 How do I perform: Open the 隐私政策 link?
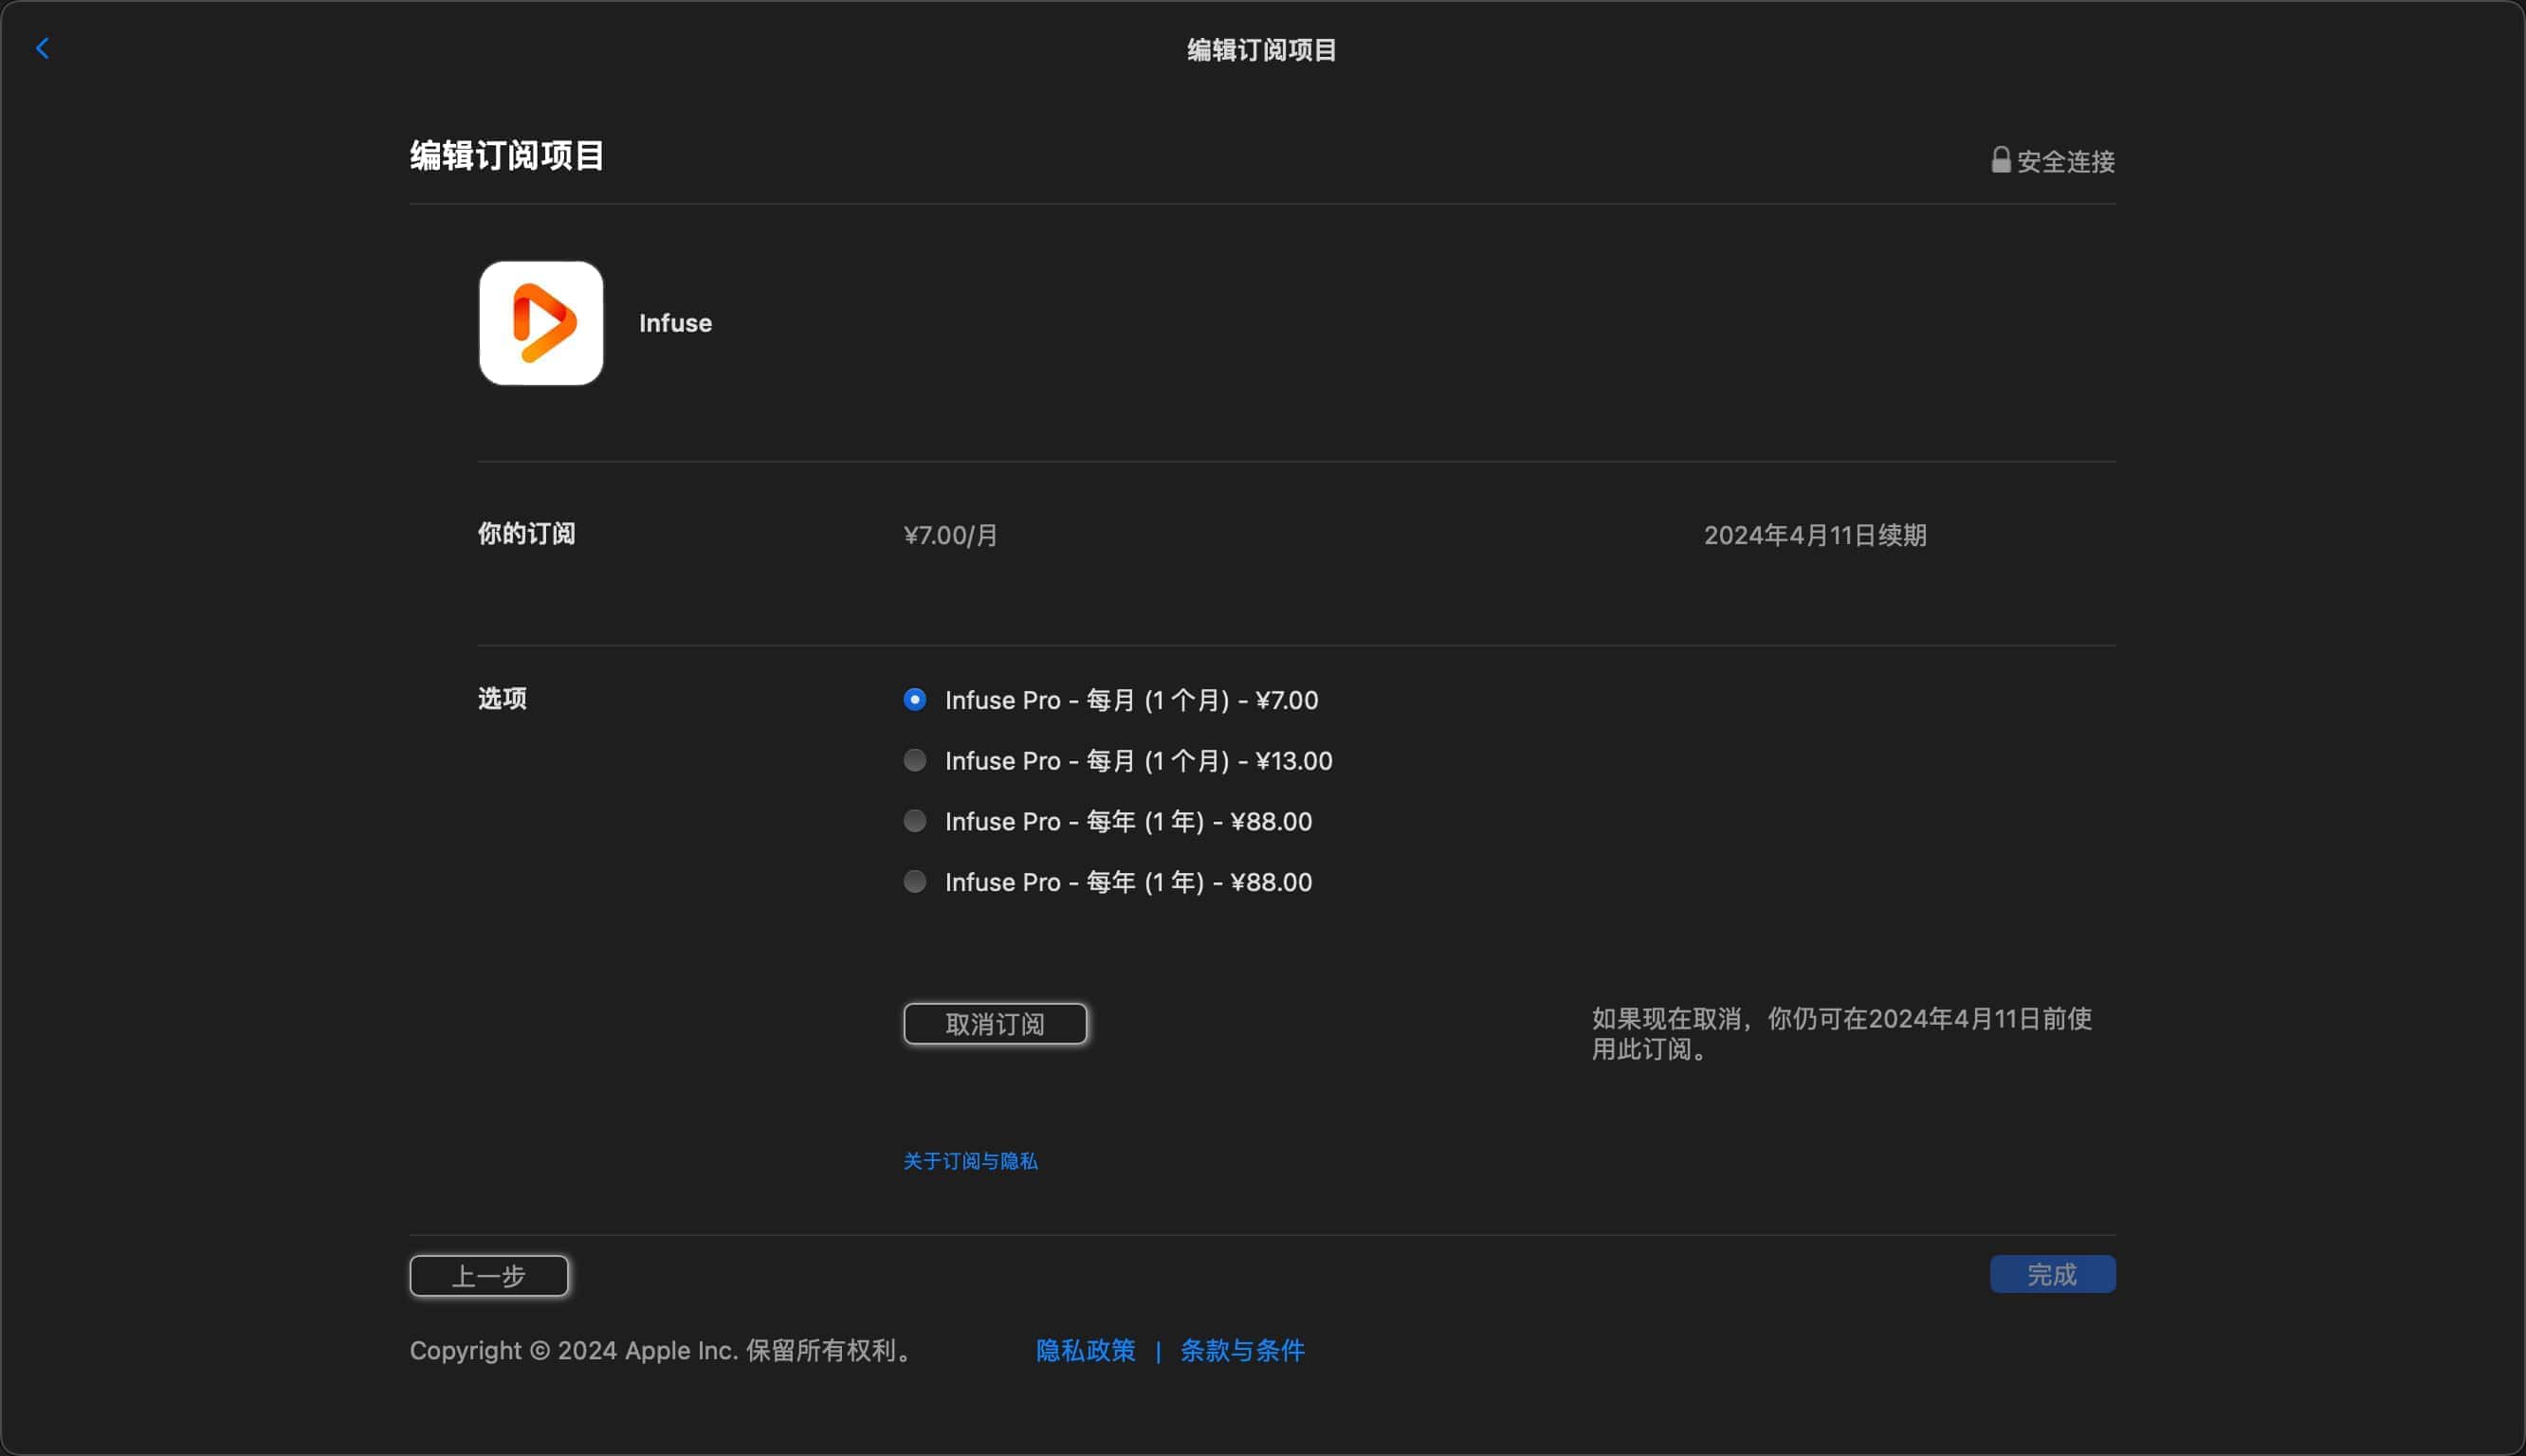tap(1085, 1350)
